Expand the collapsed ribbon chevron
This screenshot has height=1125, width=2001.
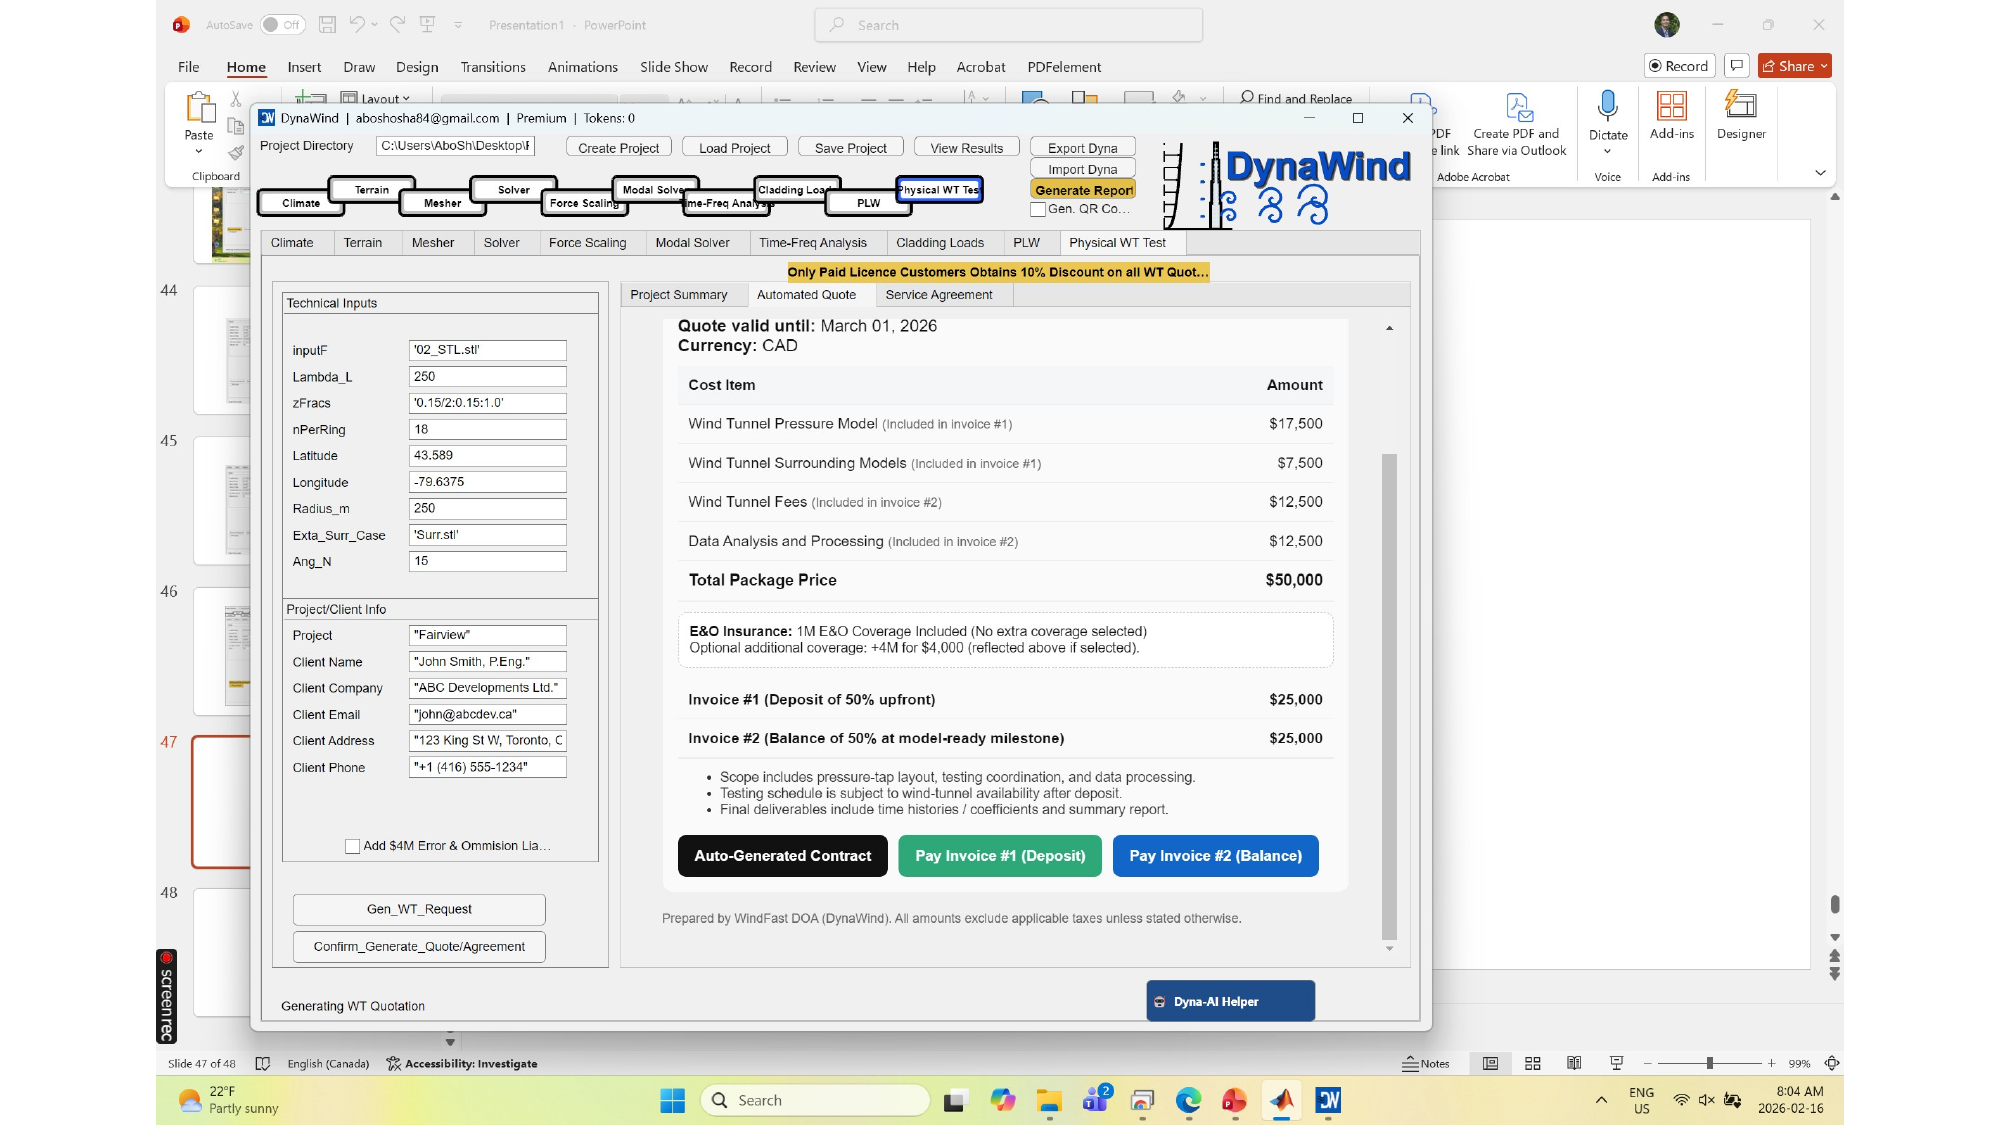click(1820, 173)
